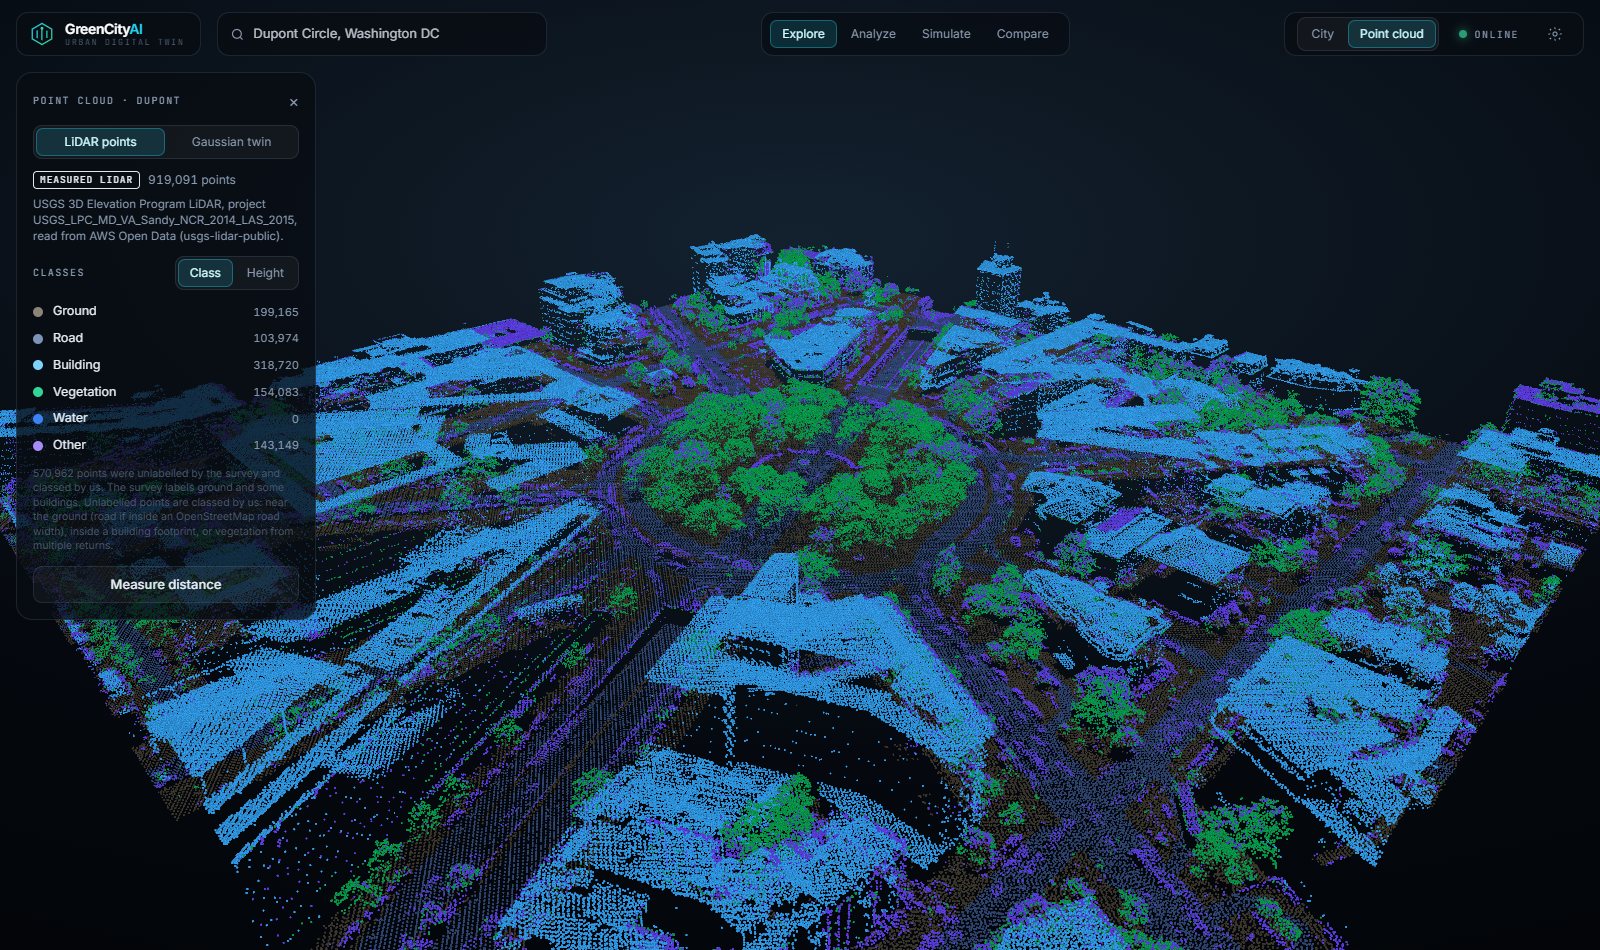Click the POINT CLOUD · DUPONT panel title
The width and height of the screenshot is (1600, 950).
[x=107, y=101]
